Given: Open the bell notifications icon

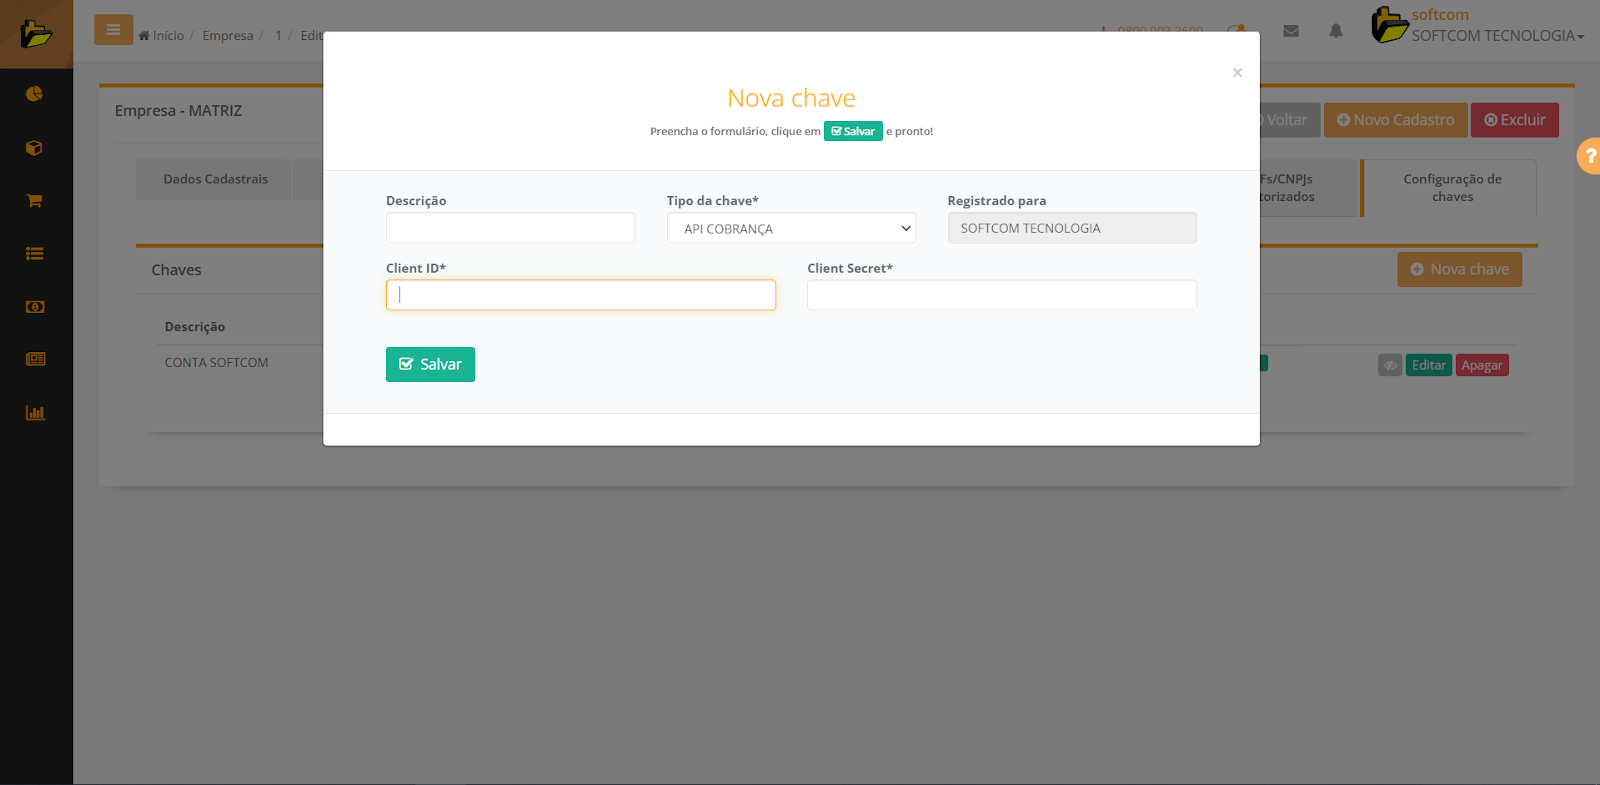Looking at the screenshot, I should pyautogui.click(x=1336, y=31).
